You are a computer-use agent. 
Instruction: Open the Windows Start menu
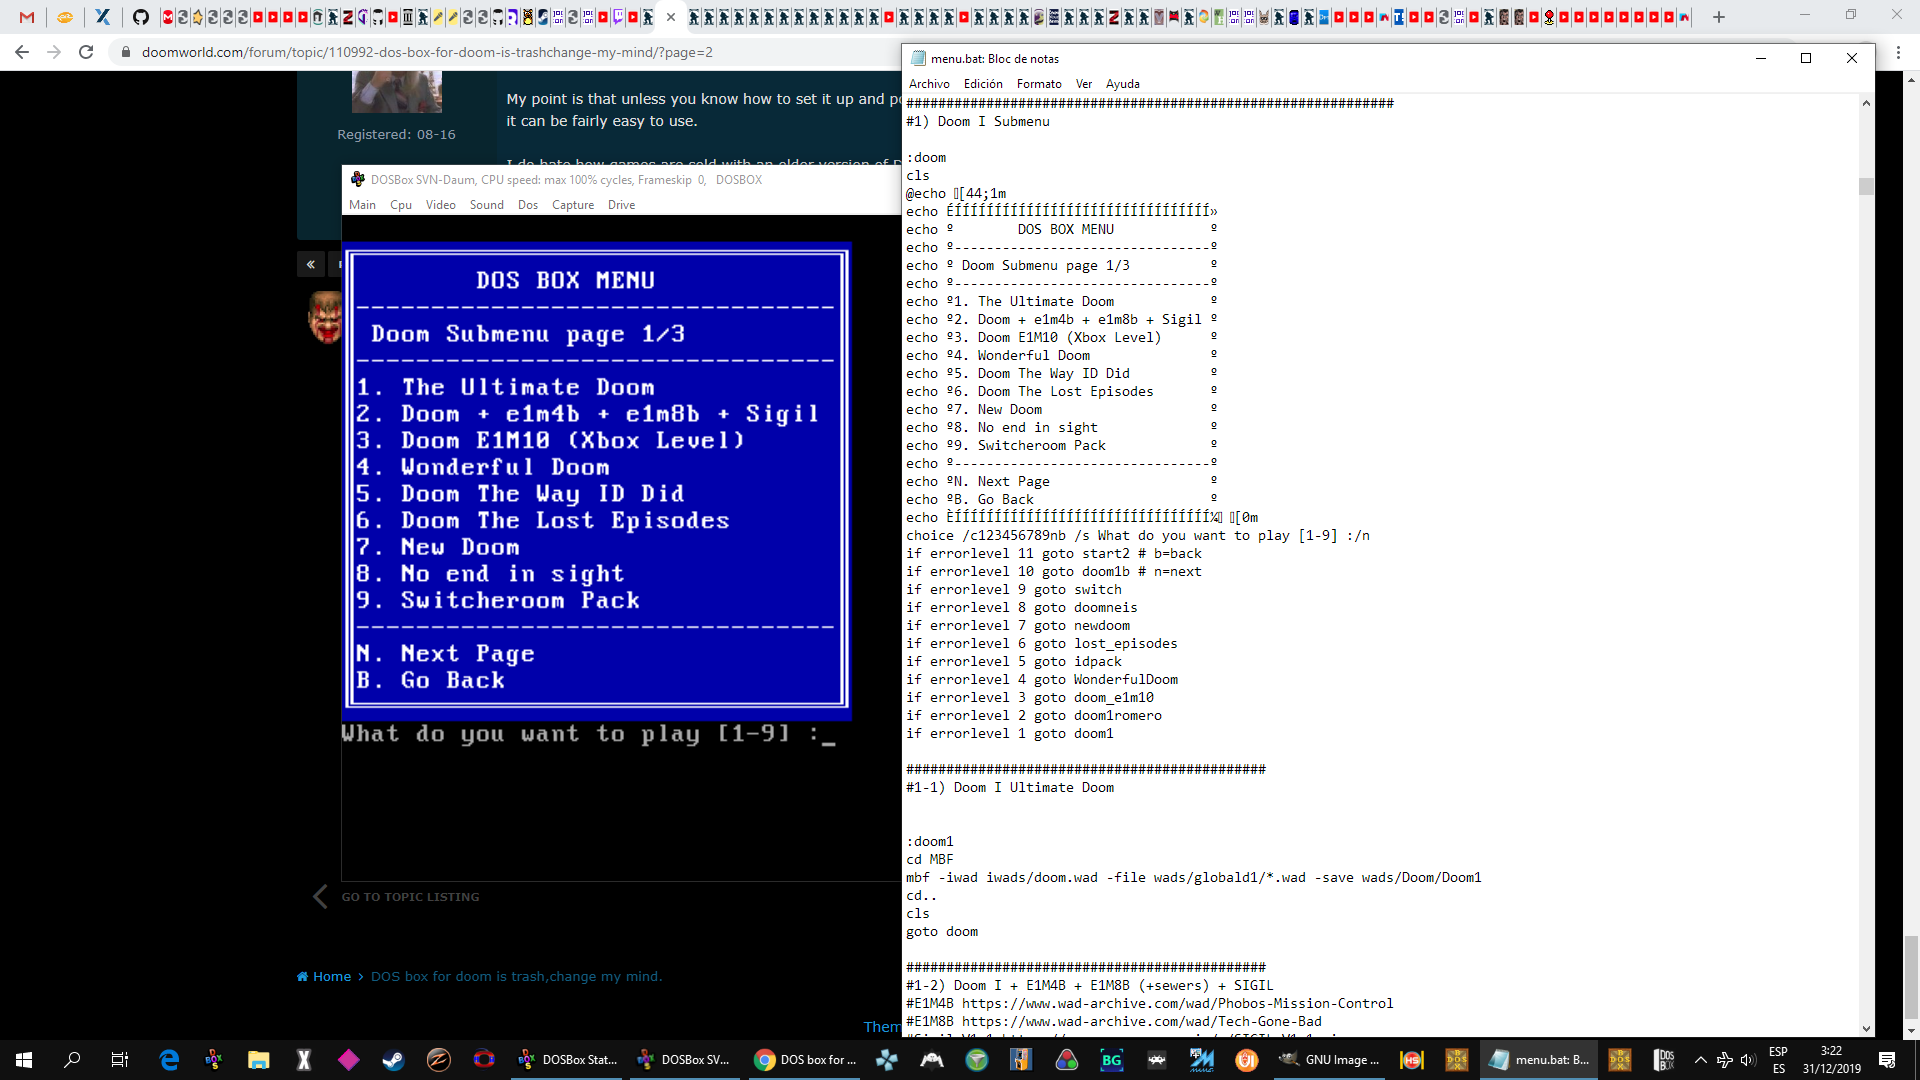click(x=24, y=1060)
